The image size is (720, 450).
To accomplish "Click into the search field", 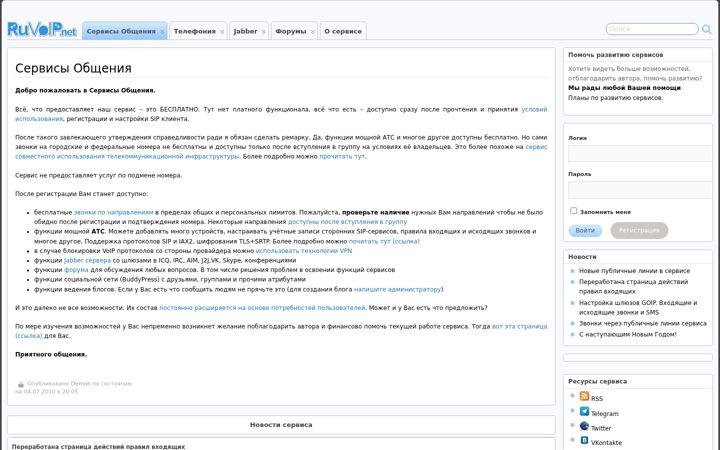I will [652, 29].
